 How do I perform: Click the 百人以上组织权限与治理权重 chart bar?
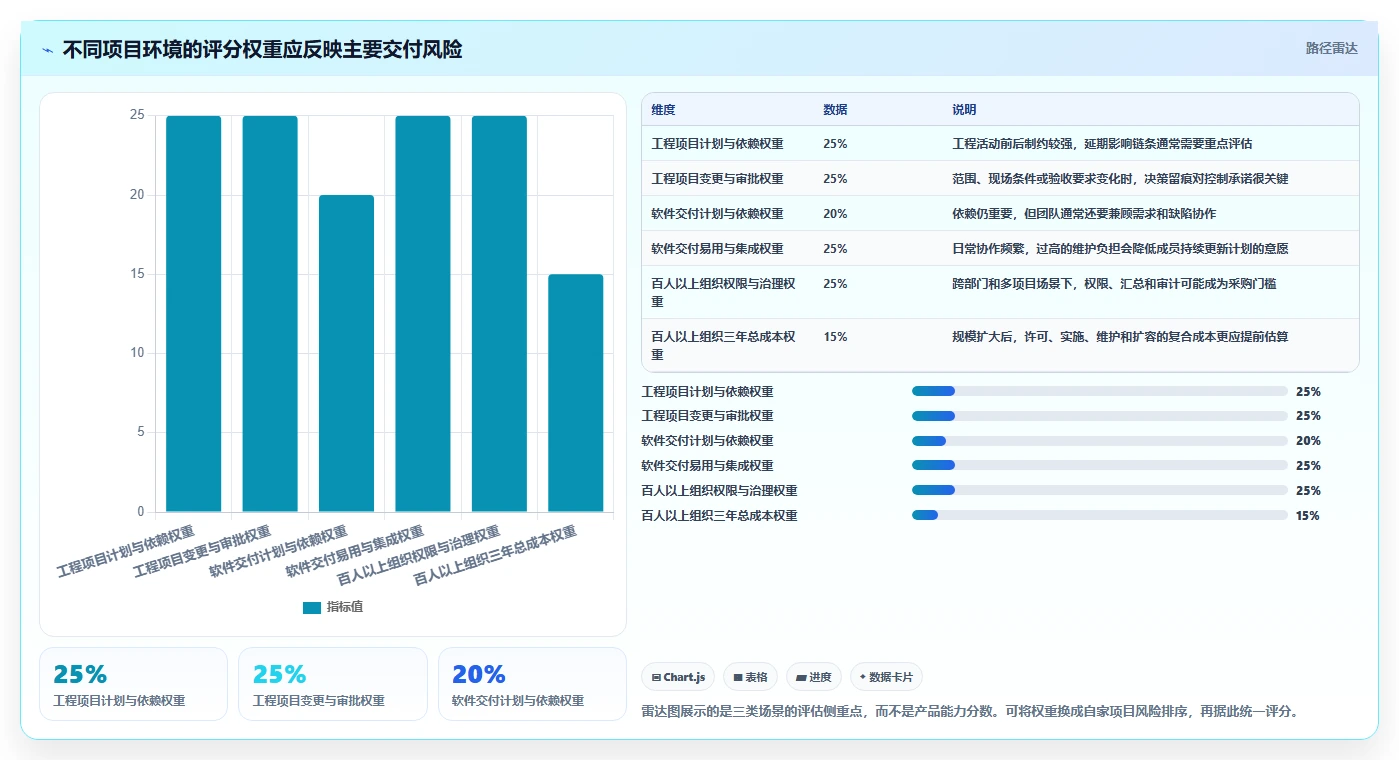pyautogui.click(x=499, y=314)
